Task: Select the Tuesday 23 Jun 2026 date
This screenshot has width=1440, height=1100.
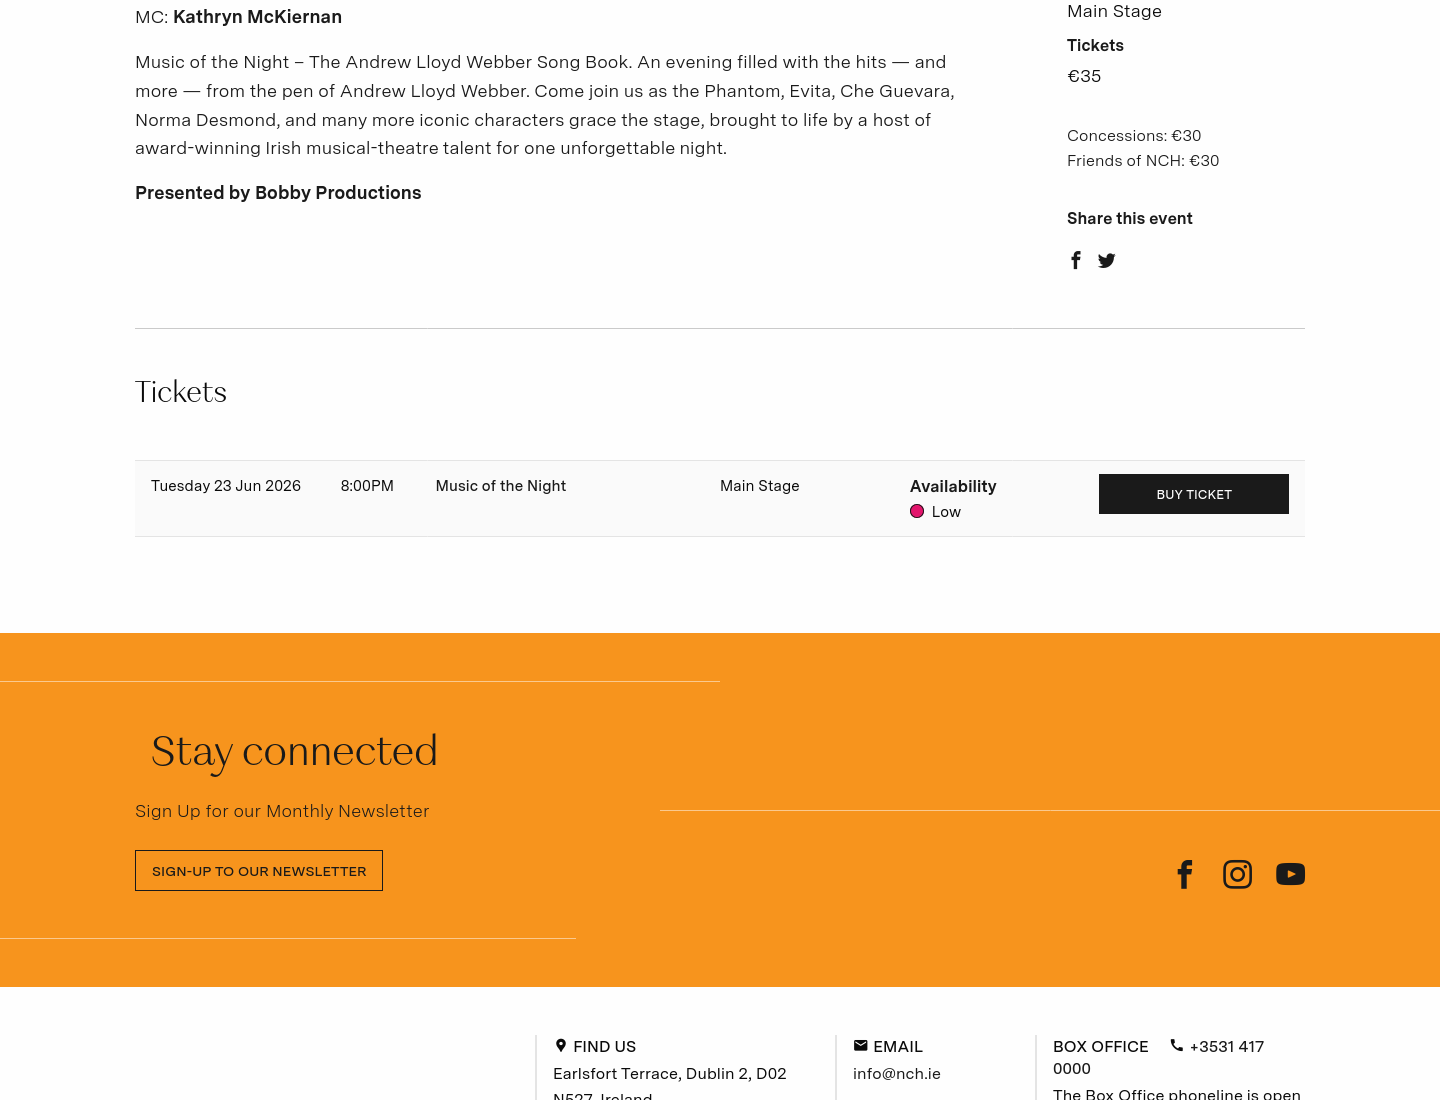Action: [226, 486]
